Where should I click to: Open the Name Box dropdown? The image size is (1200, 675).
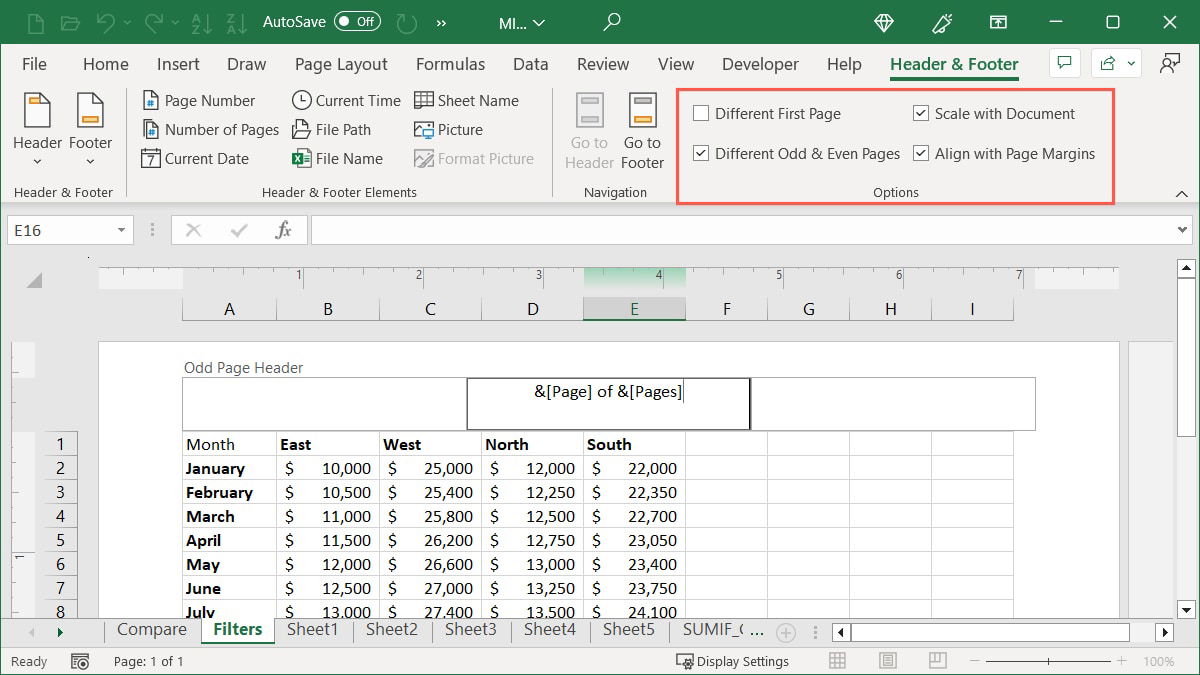(x=122, y=230)
